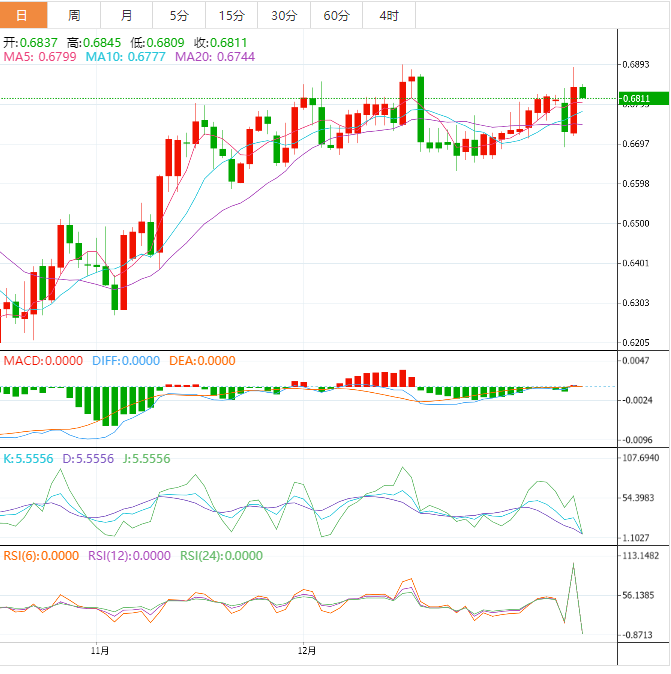
Task: Click the 54.3983 KDJ axis label
Action: [x=638, y=498]
